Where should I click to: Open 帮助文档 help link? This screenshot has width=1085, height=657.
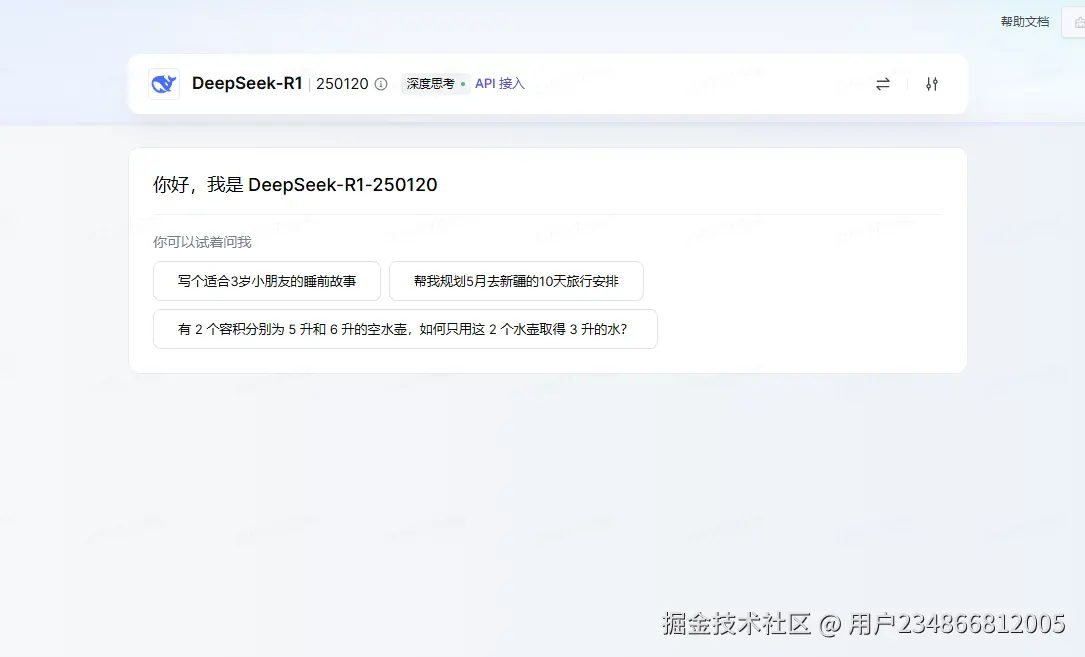1025,21
